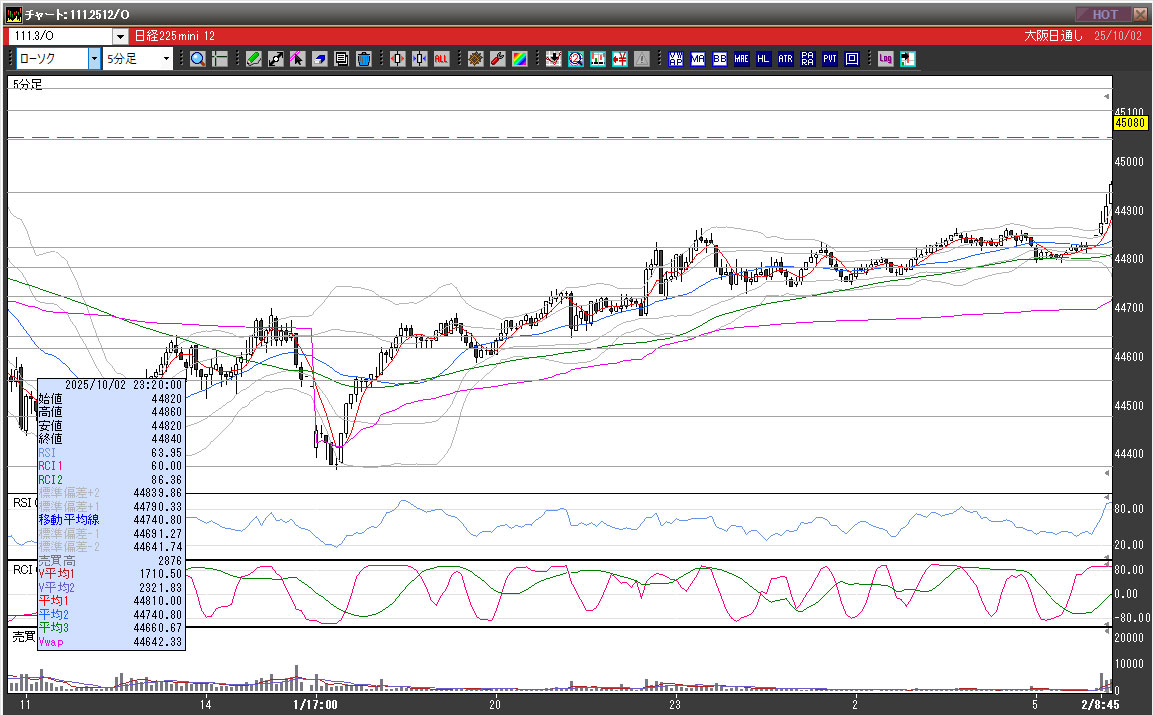Click the eraser tool icon
1153x715 pixels.
click(320, 59)
